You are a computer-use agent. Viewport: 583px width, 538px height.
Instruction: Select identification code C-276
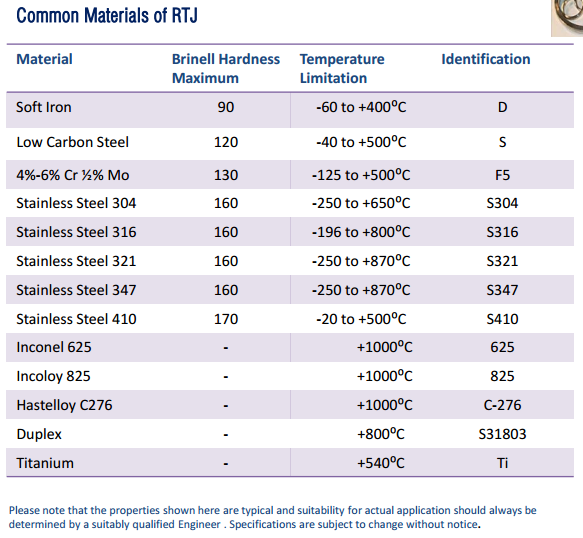point(502,405)
